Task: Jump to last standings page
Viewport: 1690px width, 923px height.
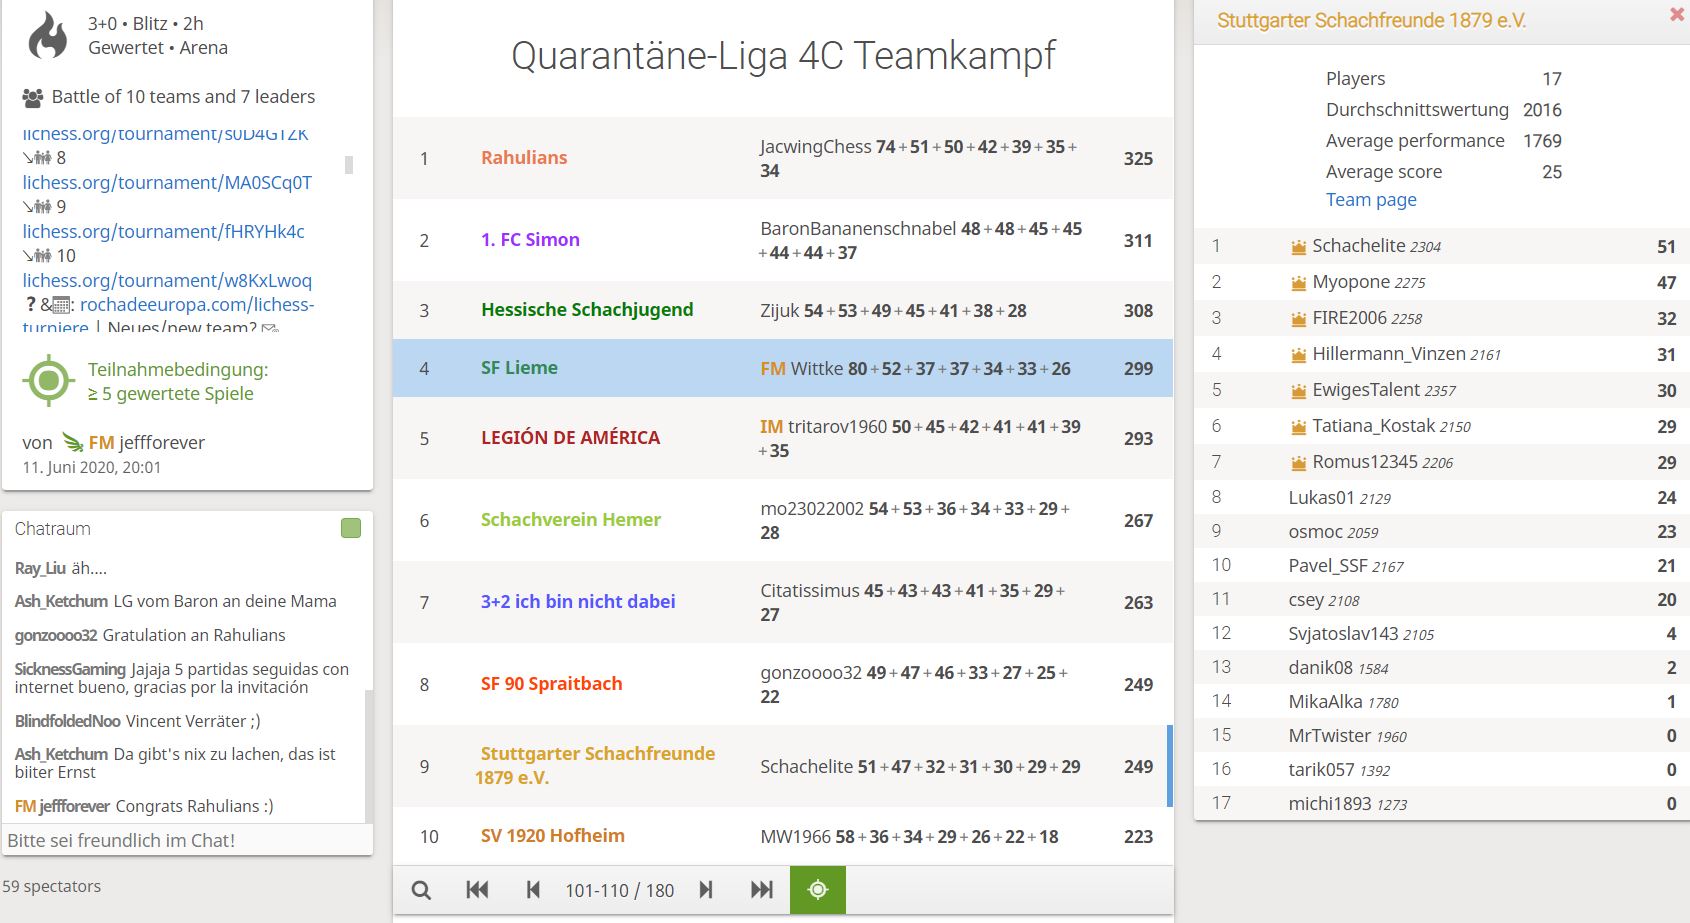Action: click(762, 890)
